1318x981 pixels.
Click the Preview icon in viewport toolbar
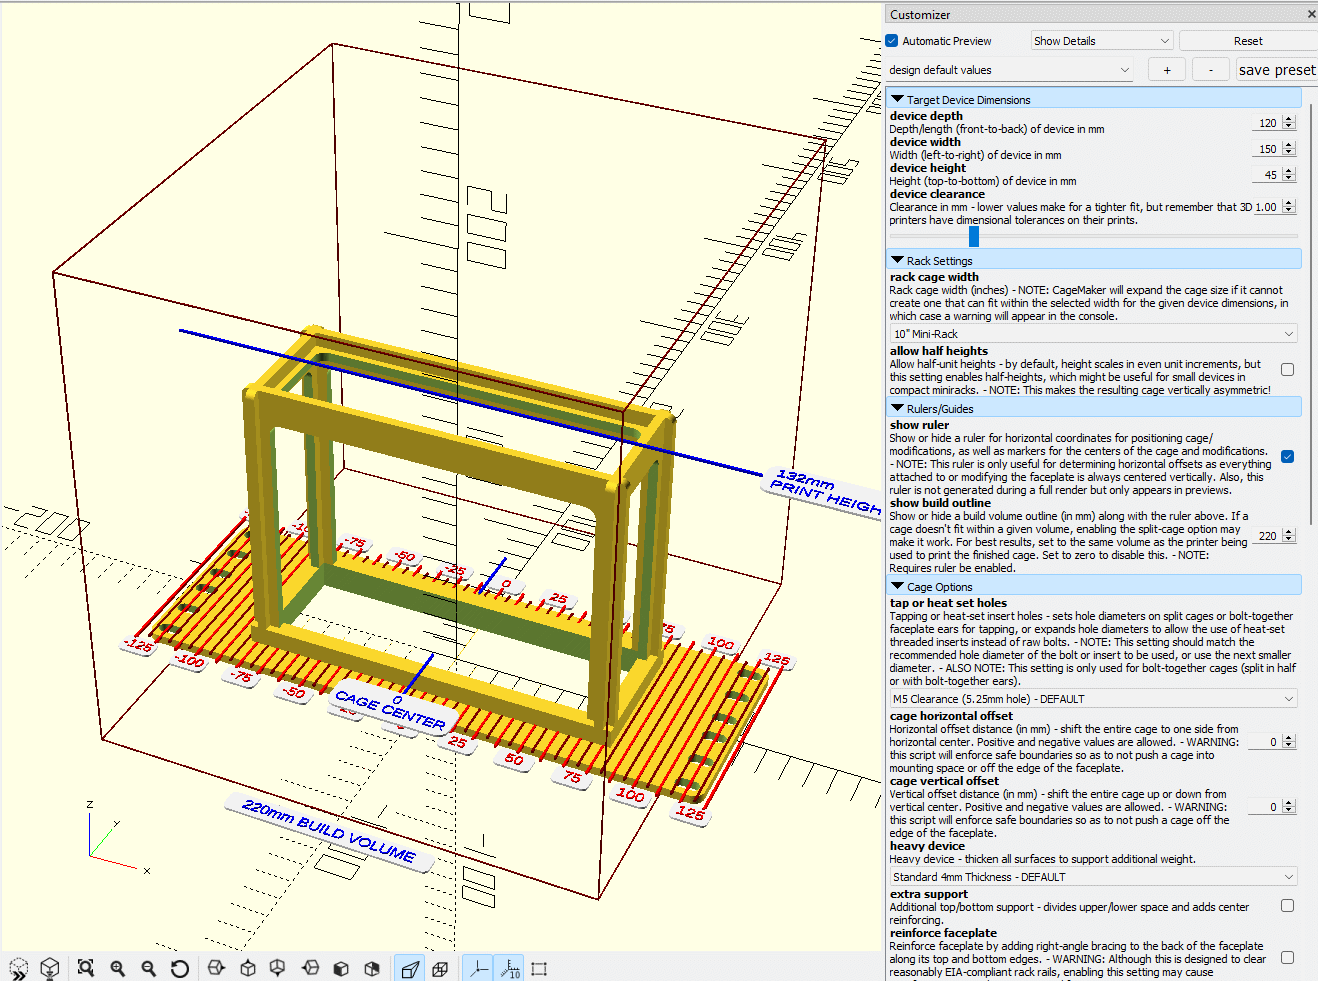click(19, 968)
